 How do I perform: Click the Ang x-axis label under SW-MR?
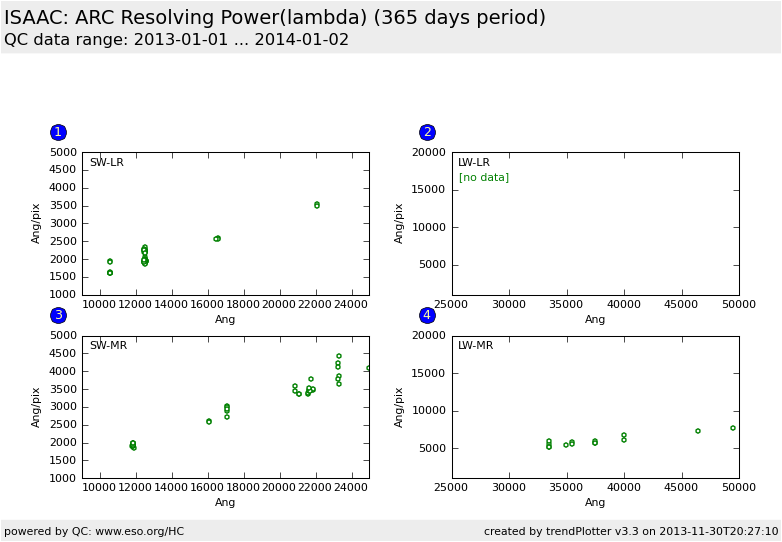[225, 503]
